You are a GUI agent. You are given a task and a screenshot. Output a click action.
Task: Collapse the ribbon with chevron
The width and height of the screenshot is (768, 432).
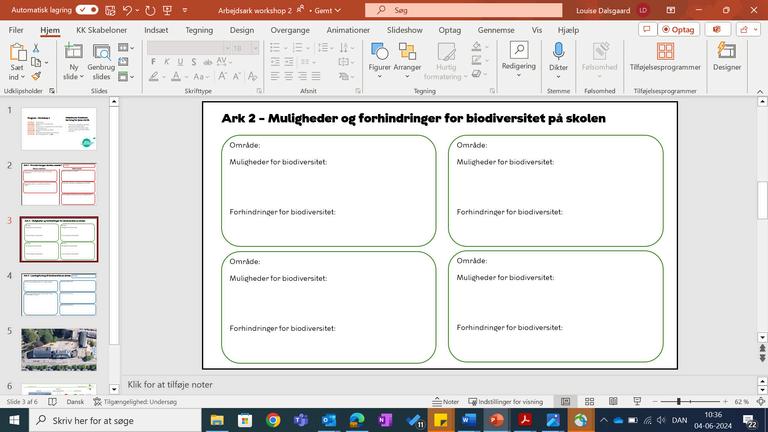760,92
